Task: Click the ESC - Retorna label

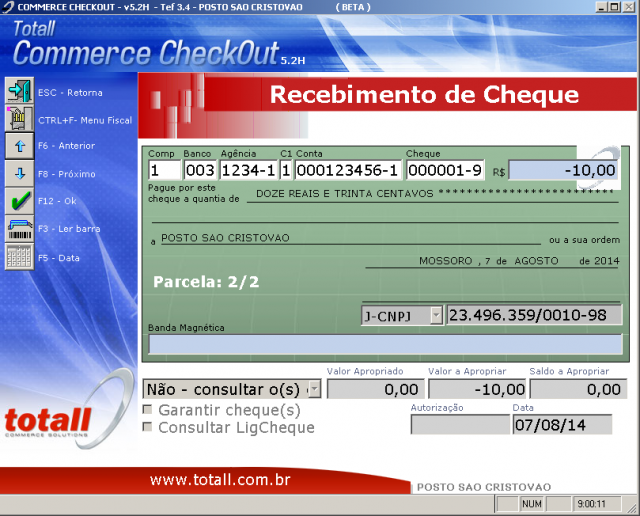Action: [70, 93]
